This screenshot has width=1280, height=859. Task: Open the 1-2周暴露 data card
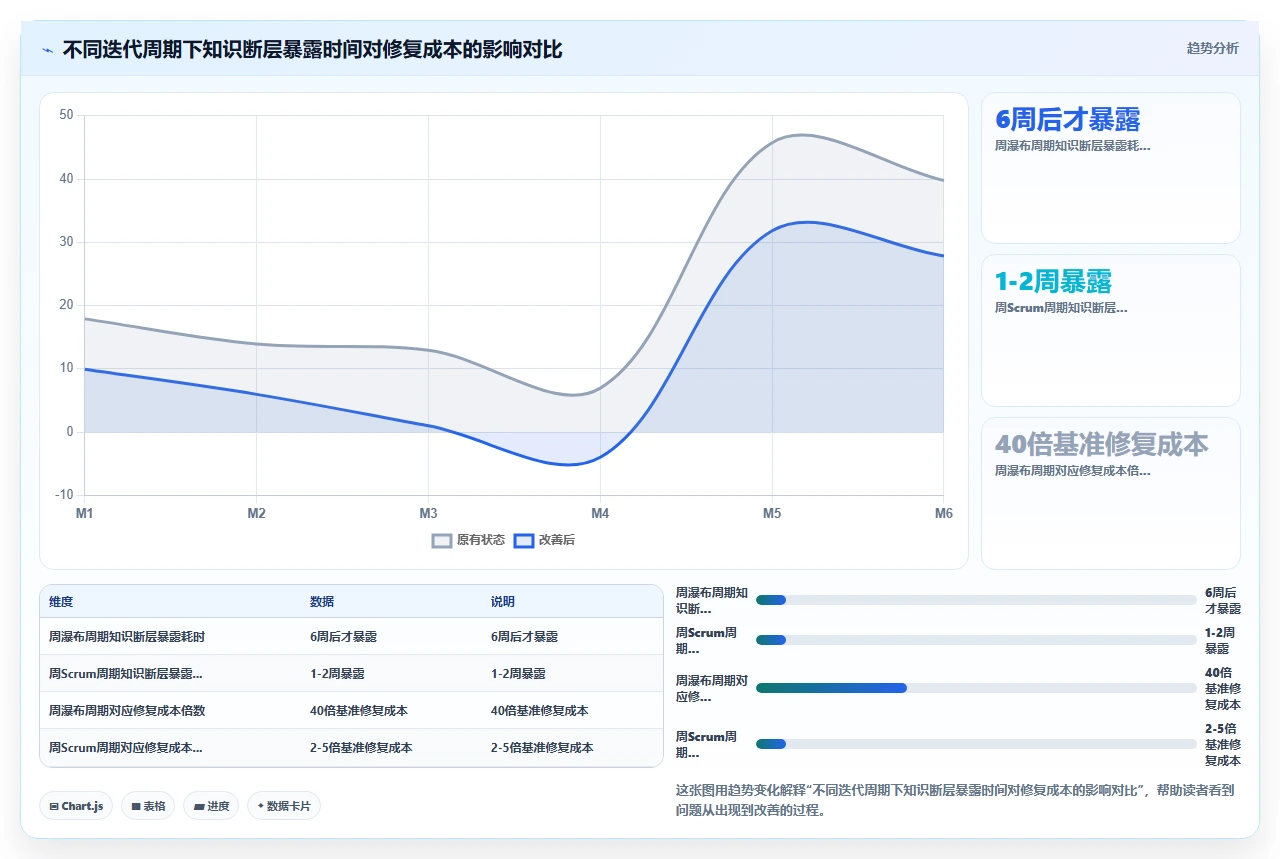tap(1111, 331)
